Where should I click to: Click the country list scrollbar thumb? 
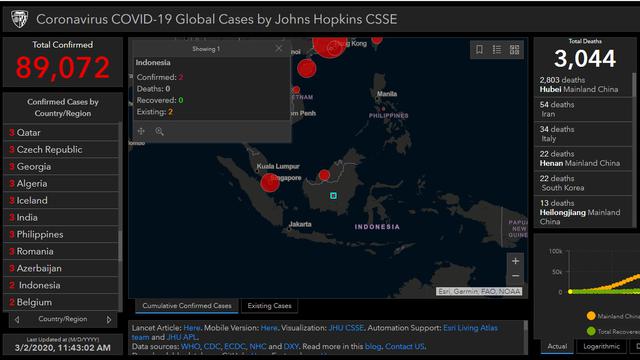(x=120, y=246)
